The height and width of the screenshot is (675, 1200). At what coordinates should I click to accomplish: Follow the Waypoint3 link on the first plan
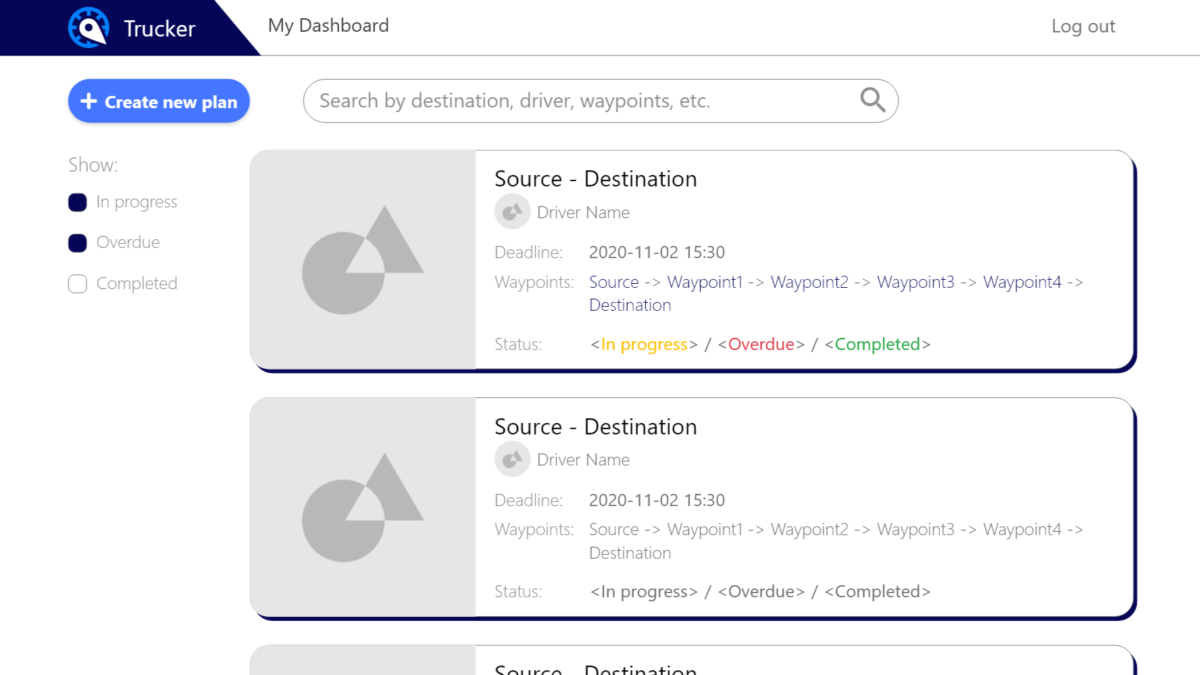pos(916,282)
